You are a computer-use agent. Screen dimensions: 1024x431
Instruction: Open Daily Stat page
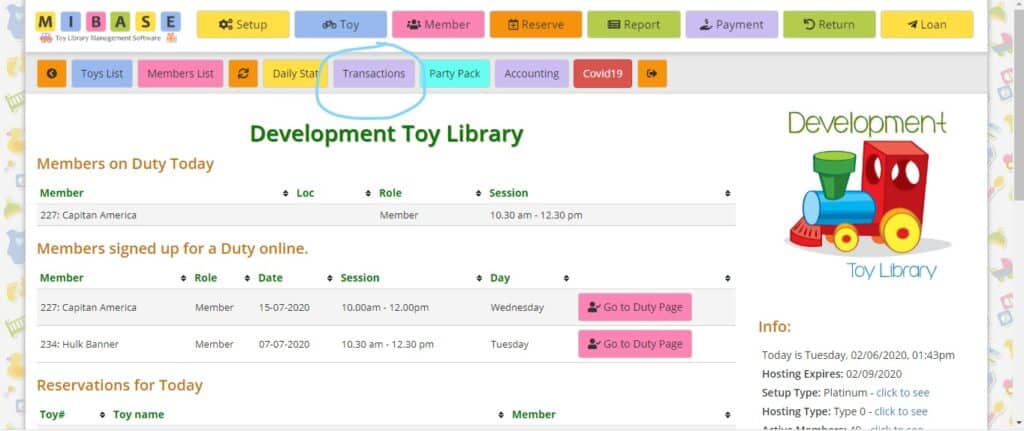click(x=295, y=74)
